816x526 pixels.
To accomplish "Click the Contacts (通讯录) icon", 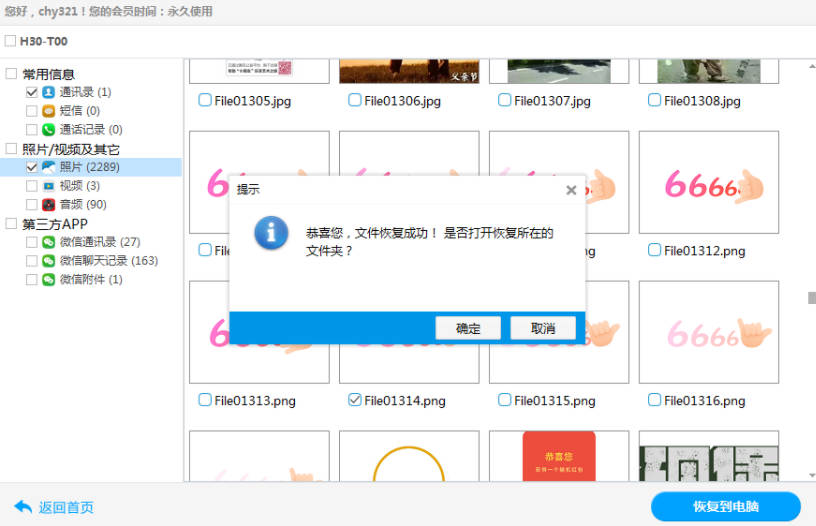I will point(48,92).
